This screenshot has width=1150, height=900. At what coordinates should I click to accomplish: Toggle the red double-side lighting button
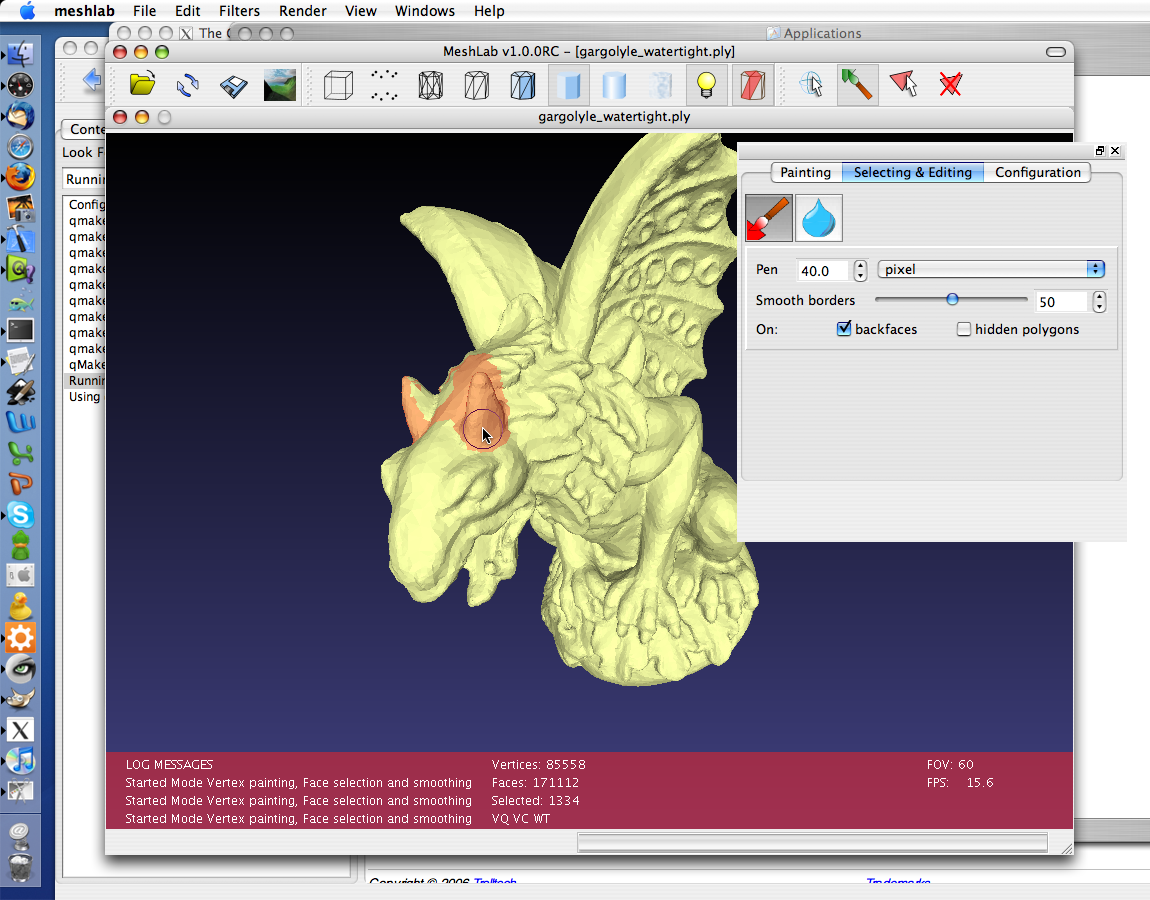click(752, 85)
